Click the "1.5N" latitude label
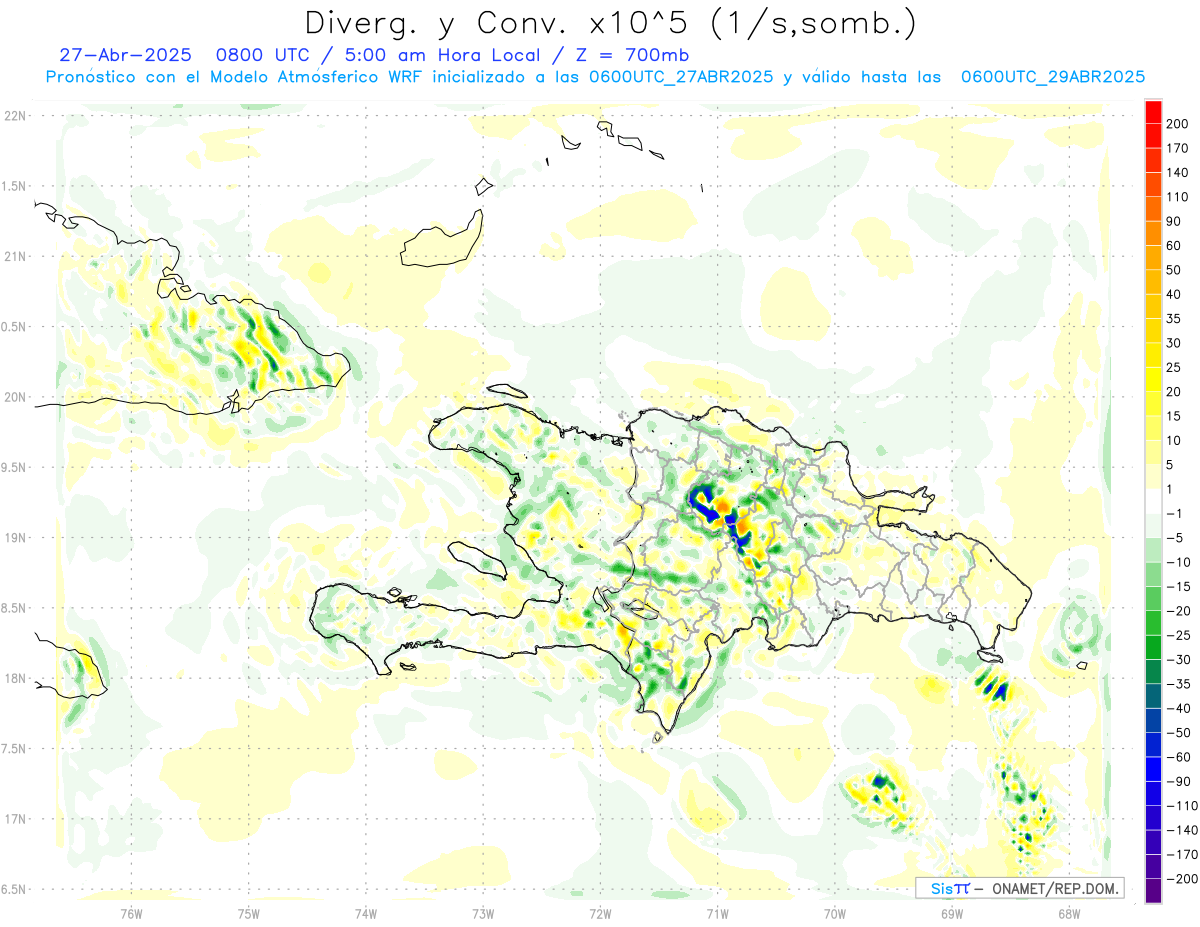Image resolution: width=1200 pixels, height=927 pixels. click(x=15, y=186)
